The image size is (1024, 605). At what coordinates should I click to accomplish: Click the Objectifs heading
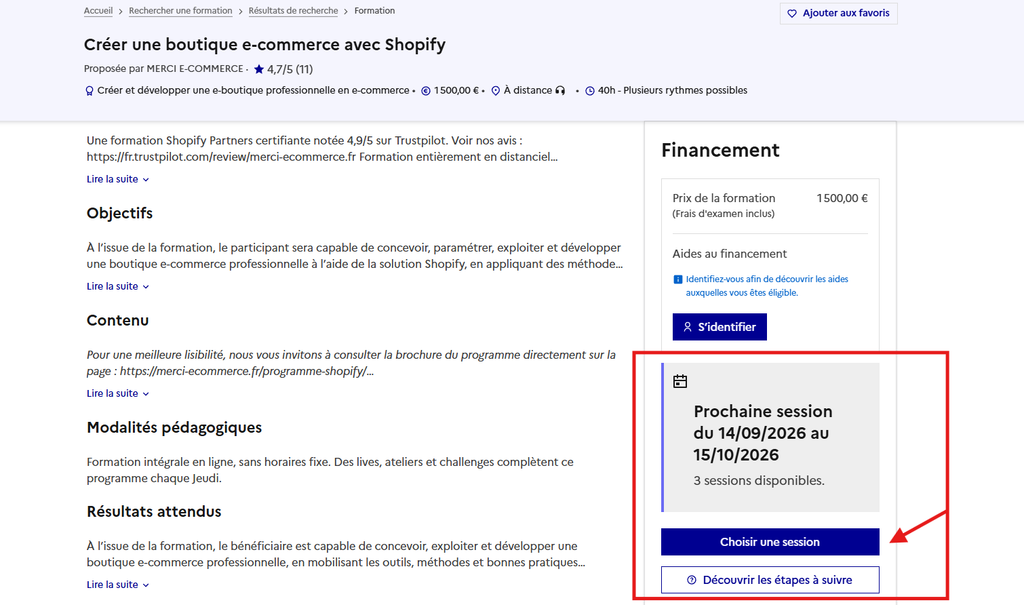(x=120, y=214)
